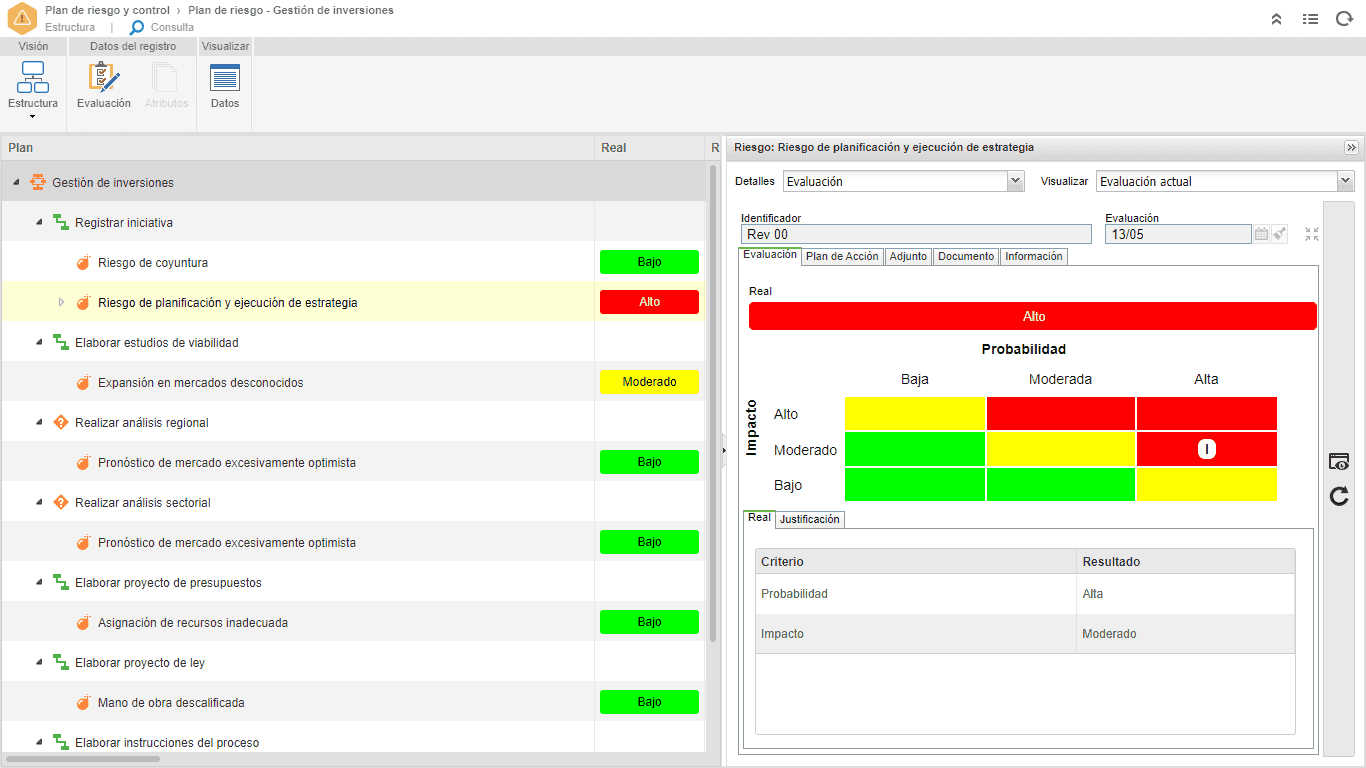Click the horizontal scrollbar below the plan tree
This screenshot has width=1366, height=768.
point(81,759)
